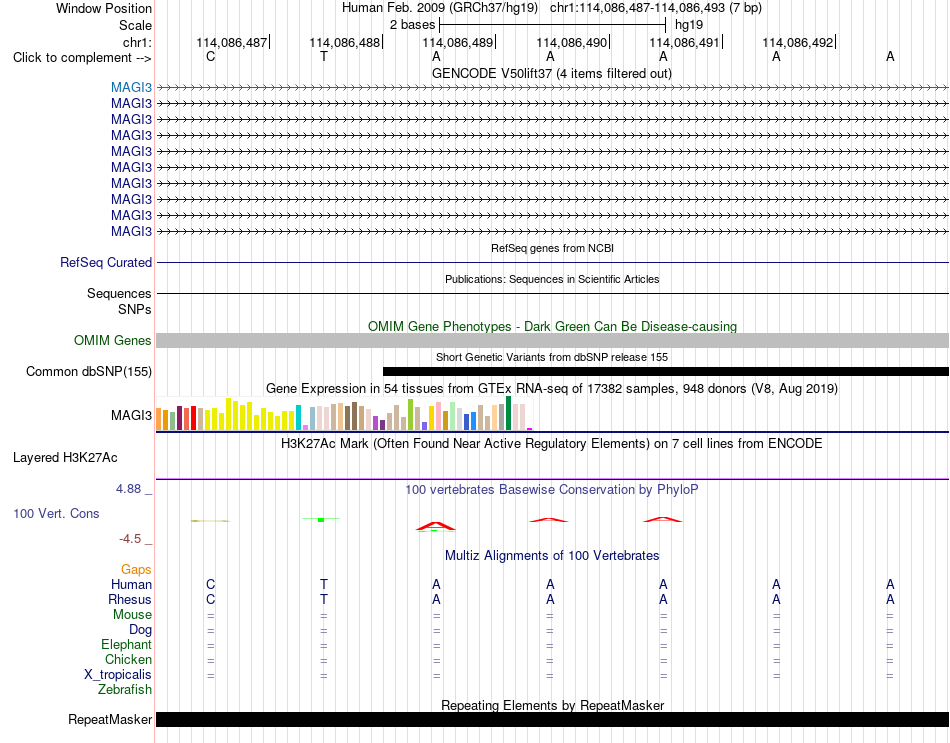Click base T in the Rhesus alignment row

coord(324,599)
